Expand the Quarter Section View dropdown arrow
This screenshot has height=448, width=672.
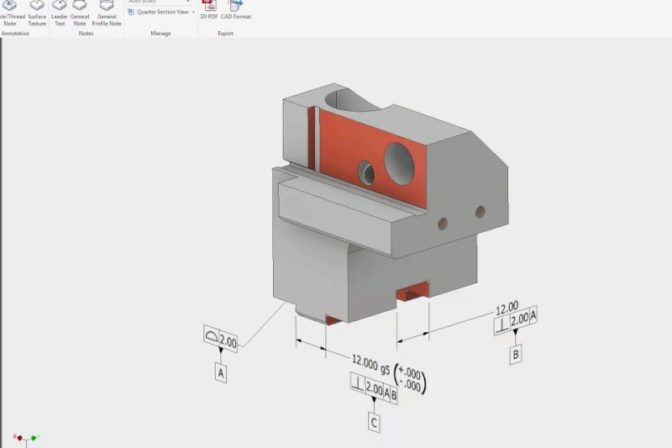click(192, 12)
